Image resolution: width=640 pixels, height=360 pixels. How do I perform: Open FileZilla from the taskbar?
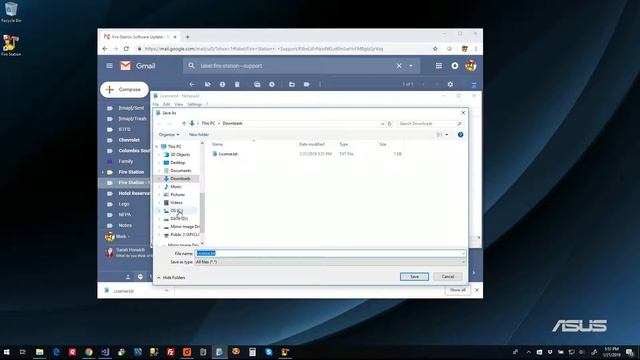tap(171, 352)
